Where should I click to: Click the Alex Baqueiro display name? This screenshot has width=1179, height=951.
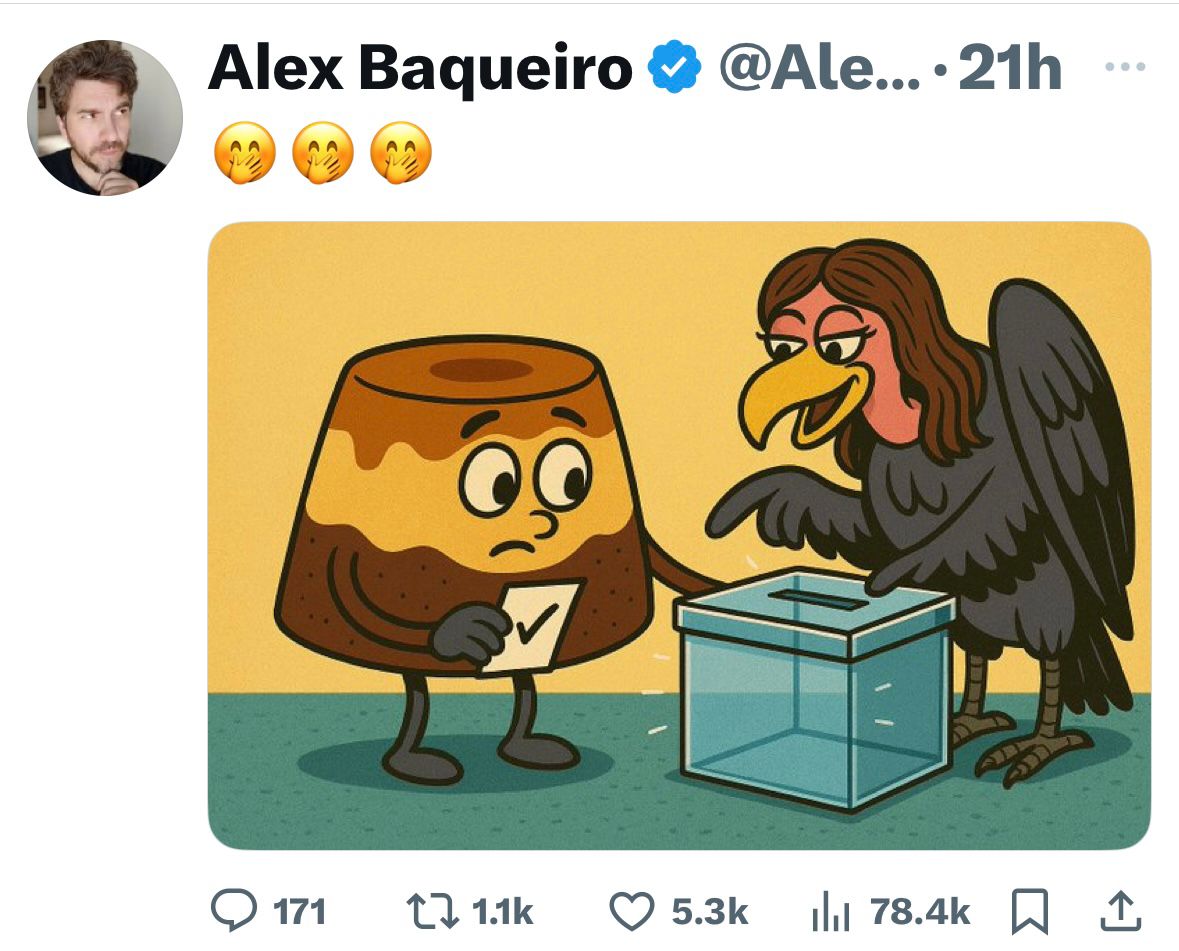click(x=420, y=68)
